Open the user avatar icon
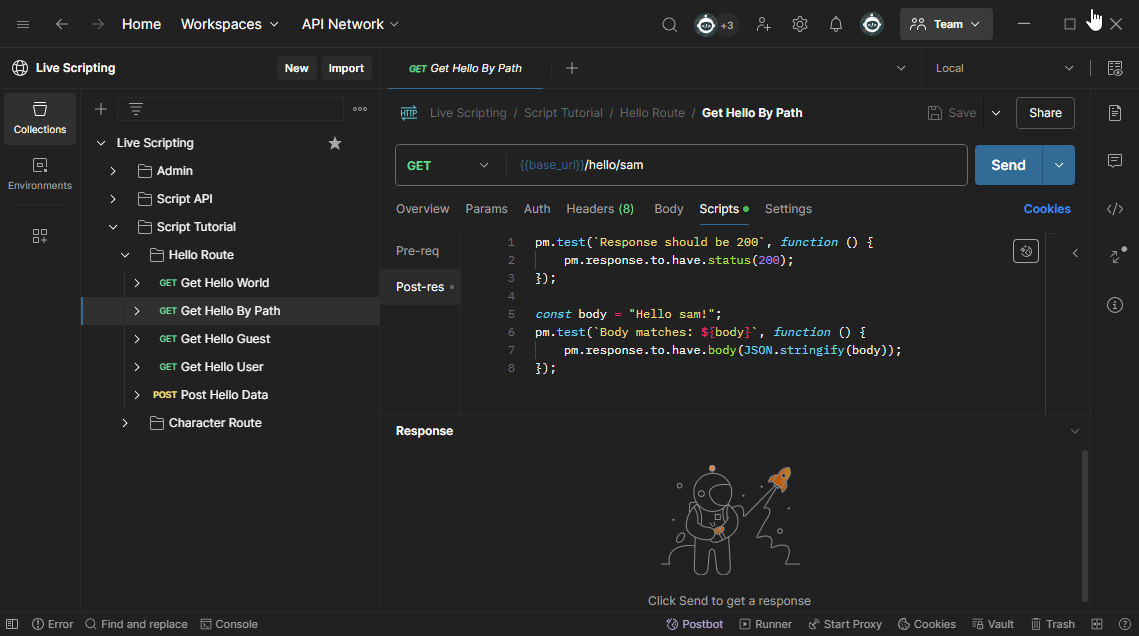Screen dimensions: 1139x636 coord(872,25)
